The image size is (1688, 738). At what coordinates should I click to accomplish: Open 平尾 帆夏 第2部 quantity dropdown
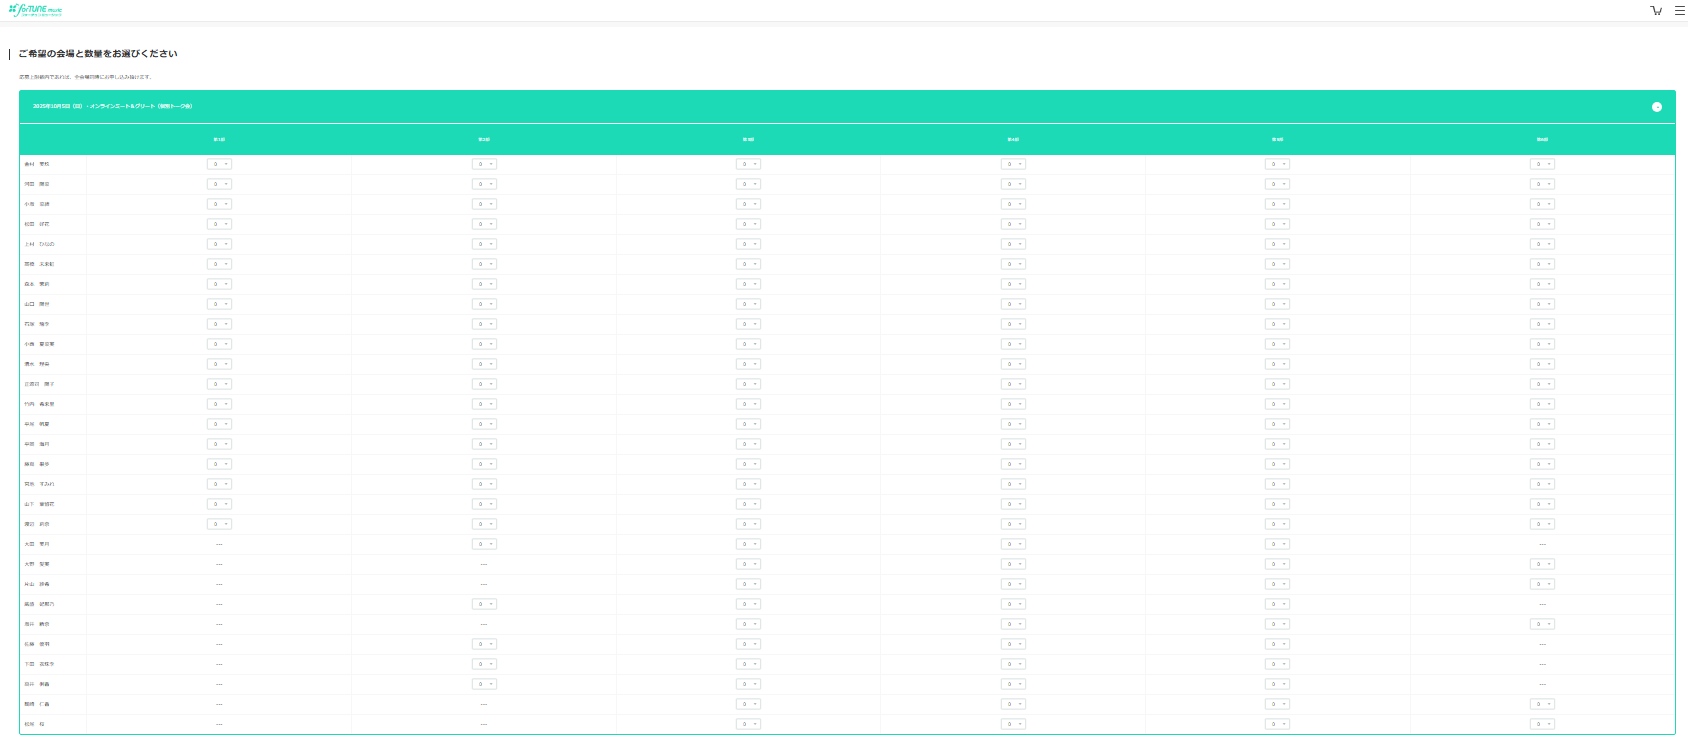click(484, 424)
